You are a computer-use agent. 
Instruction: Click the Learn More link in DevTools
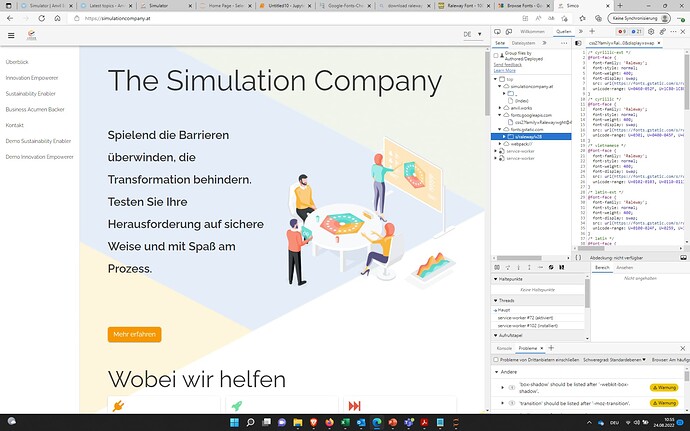coord(504,70)
